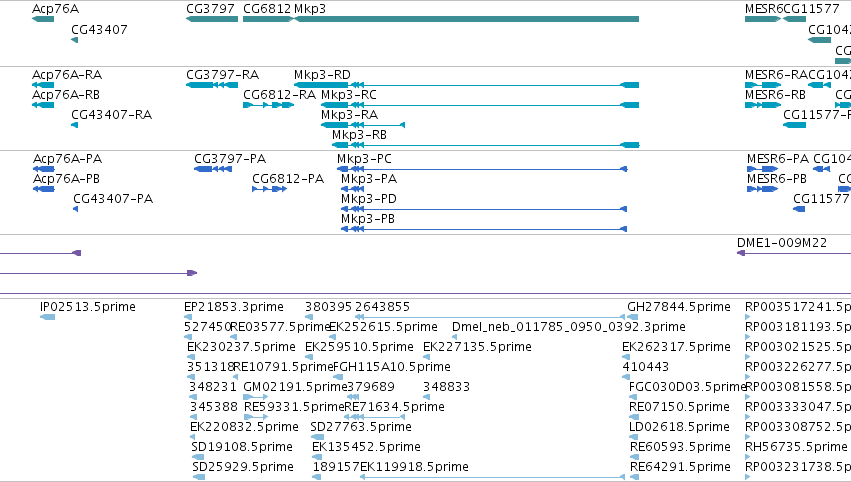This screenshot has height=482, width=851.
Task: Click protein CG43407-PA
Action: click(75, 210)
